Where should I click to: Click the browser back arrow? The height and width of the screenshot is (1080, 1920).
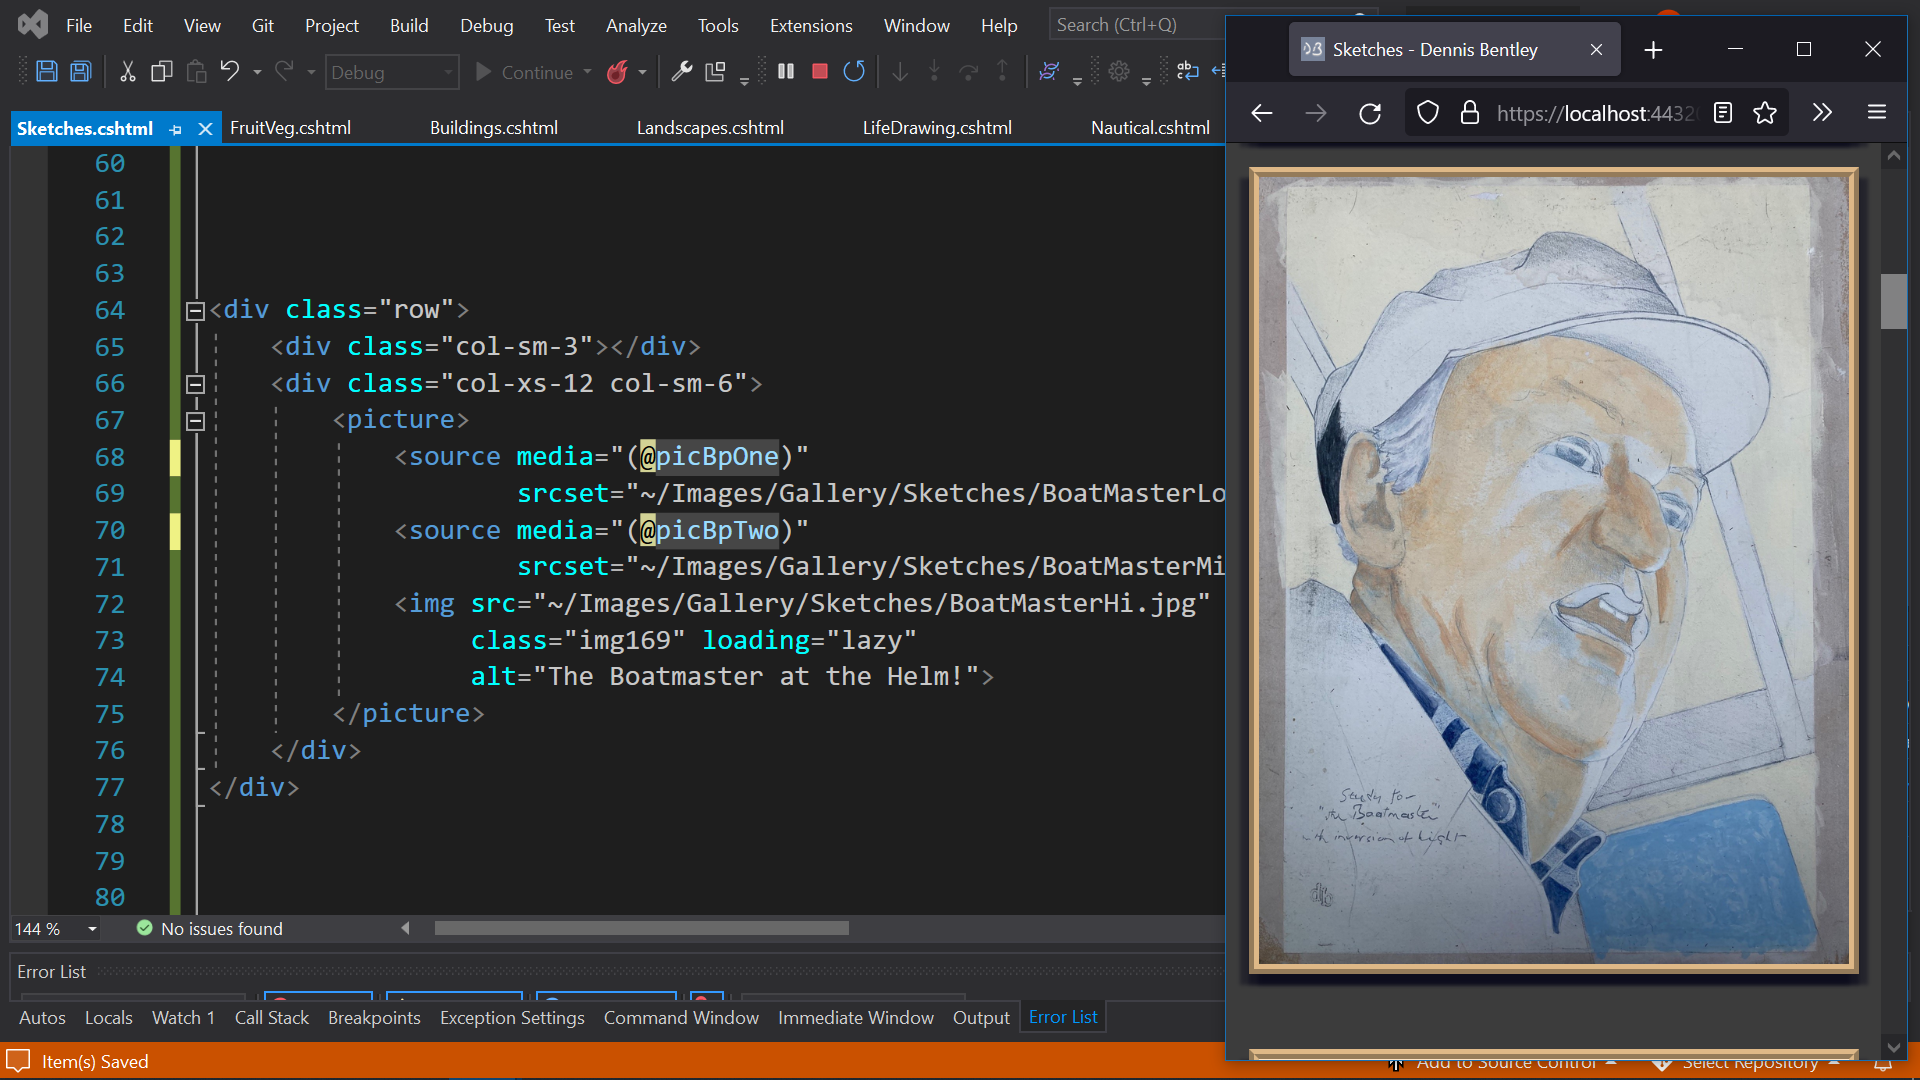coord(1262,113)
